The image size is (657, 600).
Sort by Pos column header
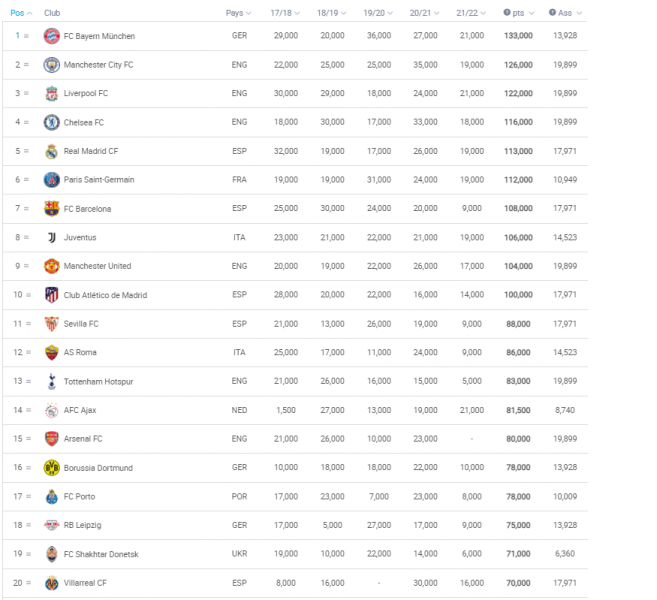21,13
